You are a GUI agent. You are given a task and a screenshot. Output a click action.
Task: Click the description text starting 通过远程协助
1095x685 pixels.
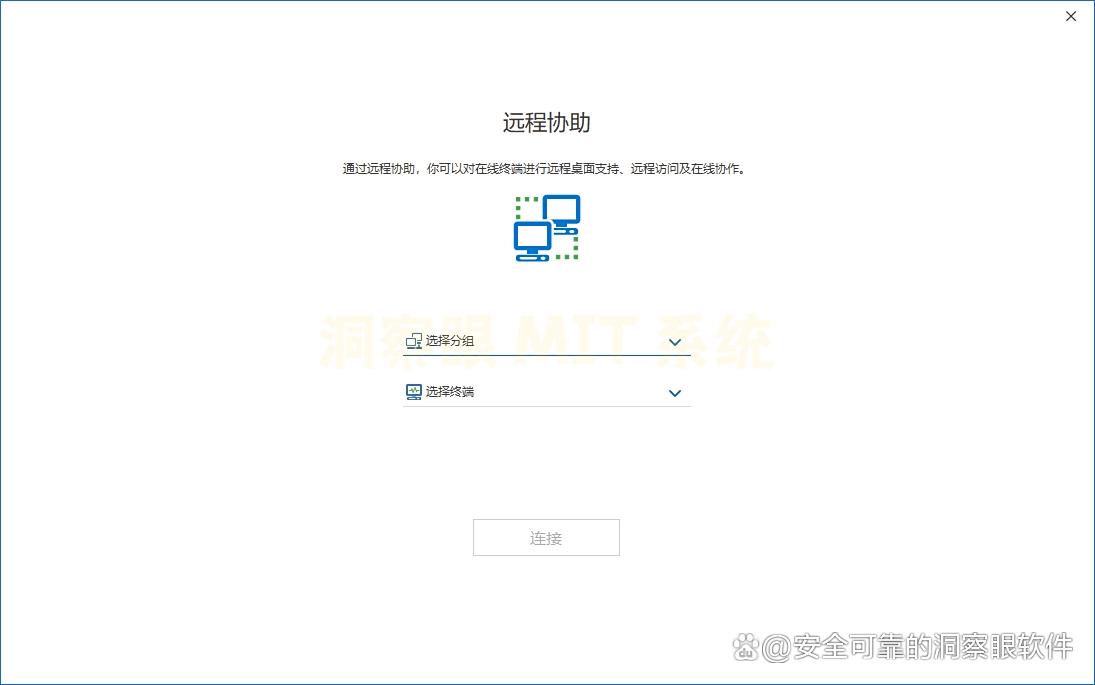544,169
